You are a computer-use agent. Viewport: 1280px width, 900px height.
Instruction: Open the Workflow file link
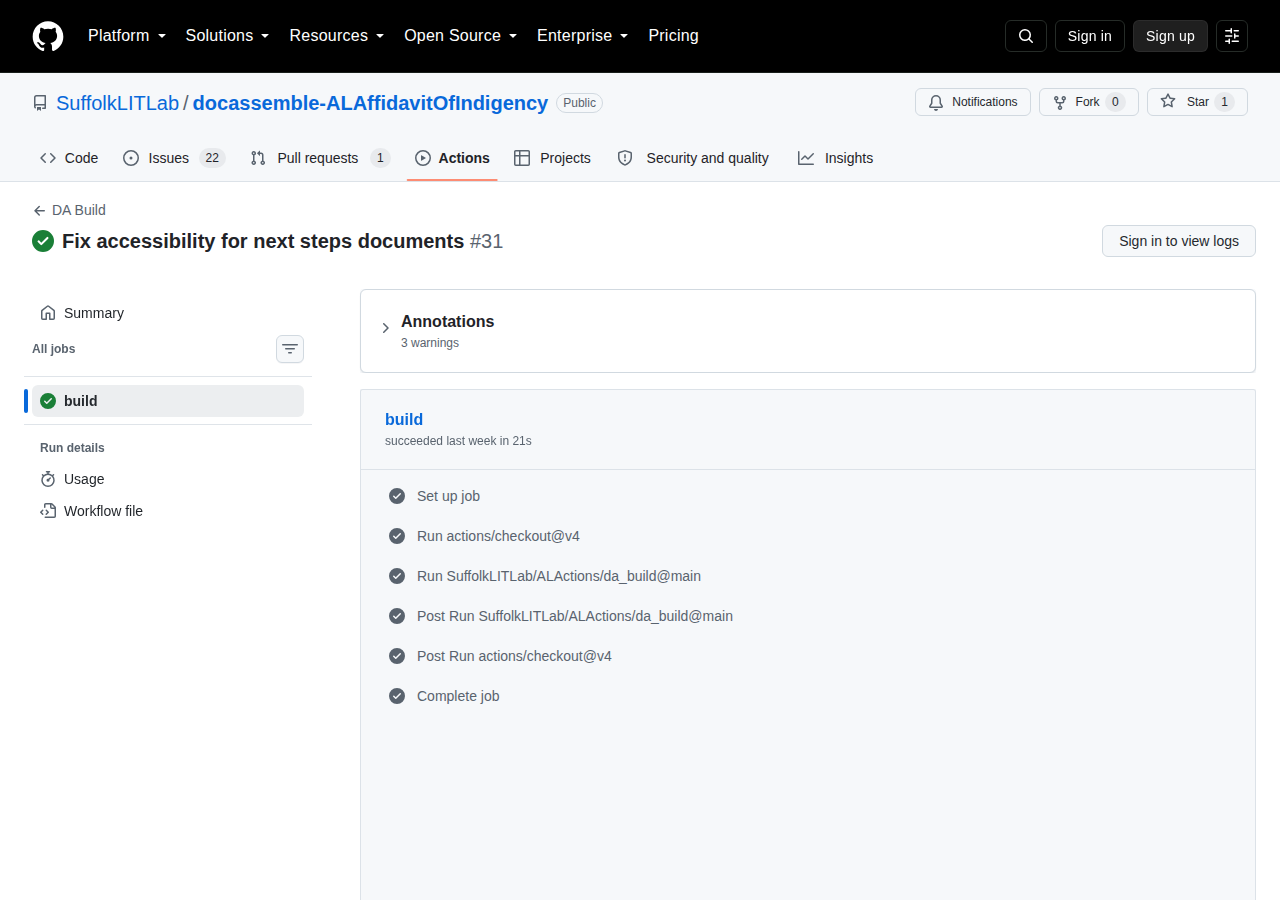point(168,511)
